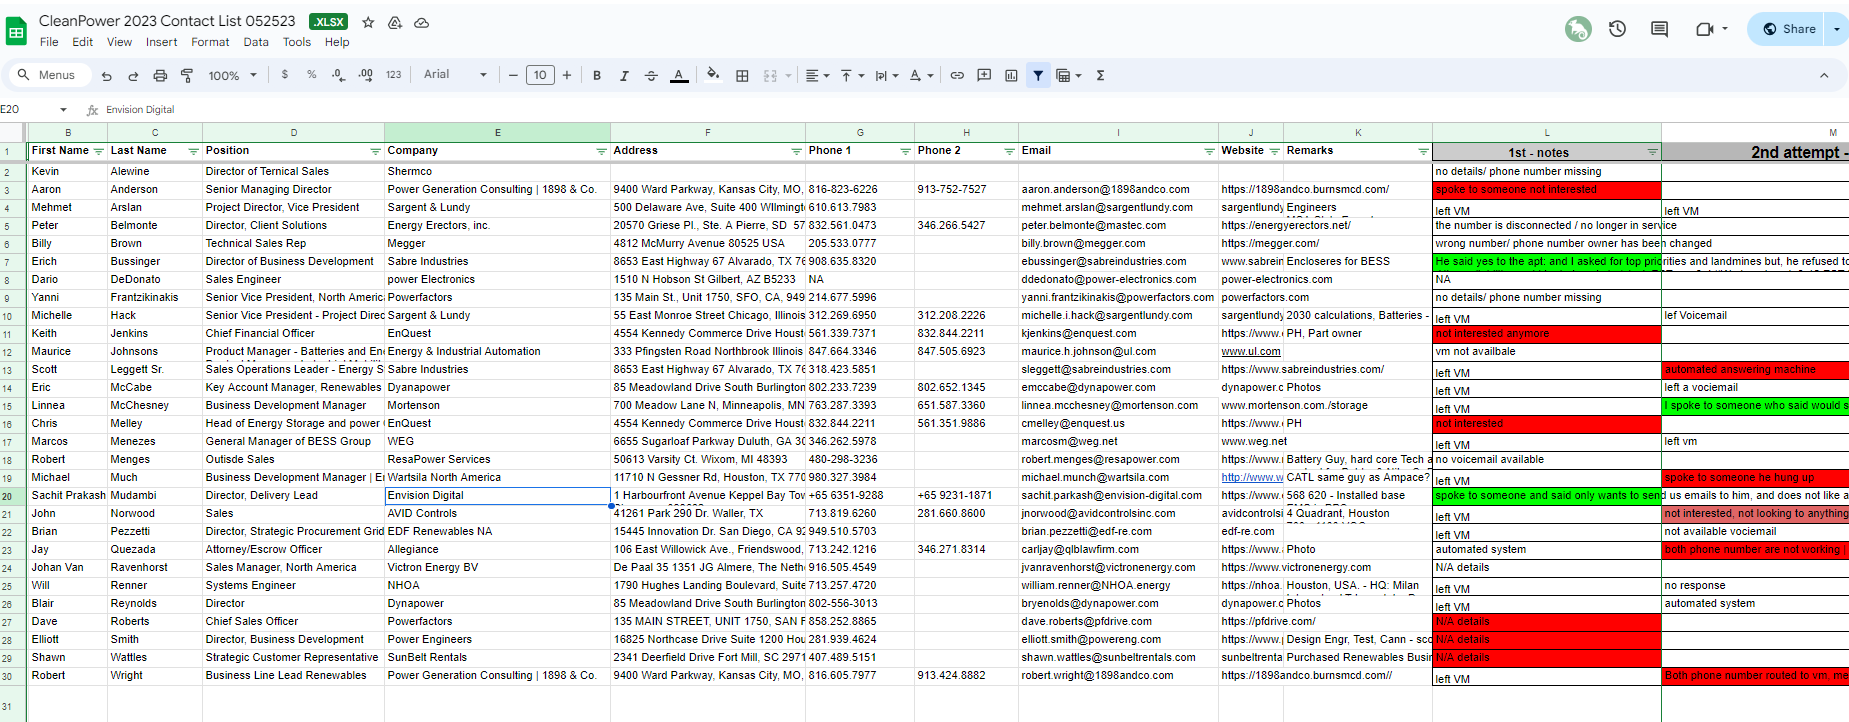Open the Company column filter

click(x=601, y=152)
